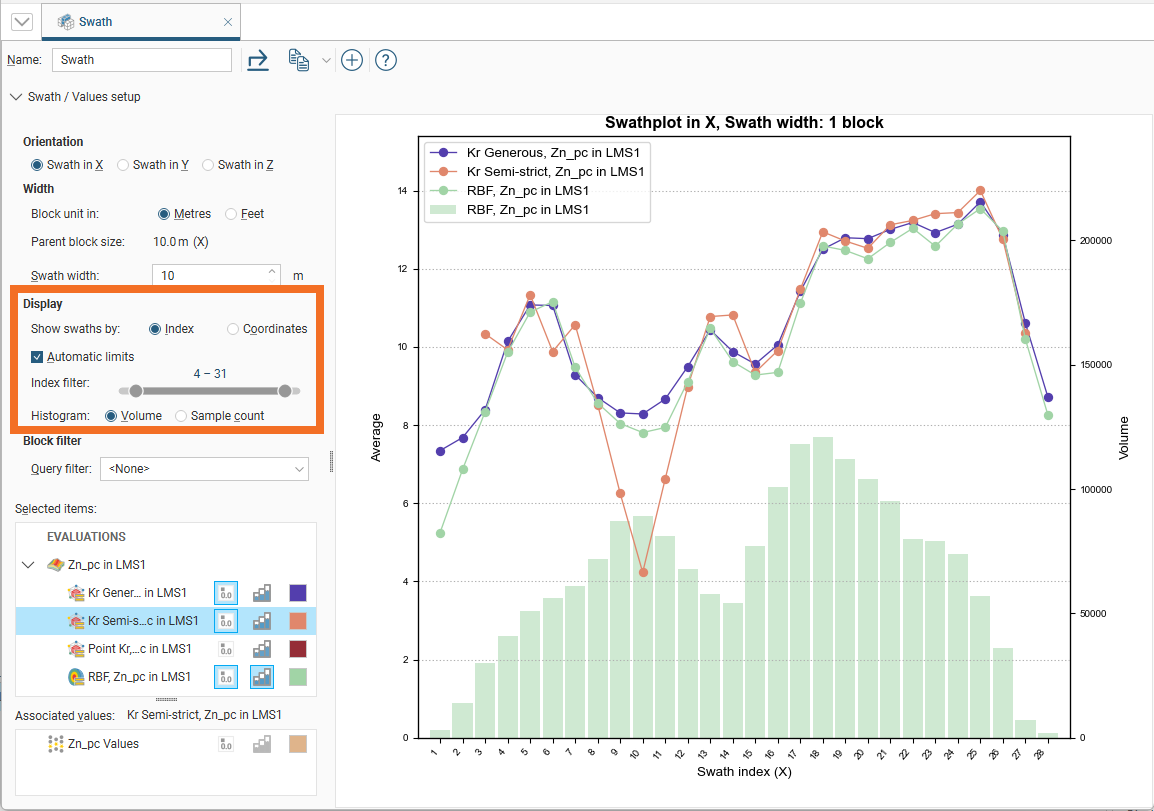Image resolution: width=1154 pixels, height=811 pixels.
Task: Select Swath in Y orientation
Action: point(124,165)
